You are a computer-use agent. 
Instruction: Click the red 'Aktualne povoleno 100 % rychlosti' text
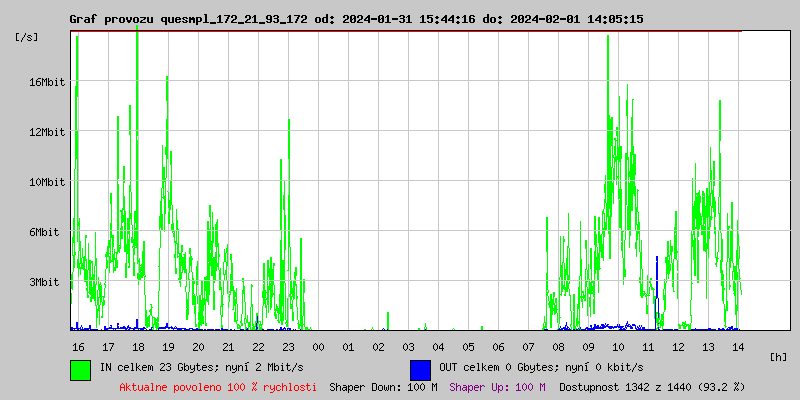(x=218, y=387)
